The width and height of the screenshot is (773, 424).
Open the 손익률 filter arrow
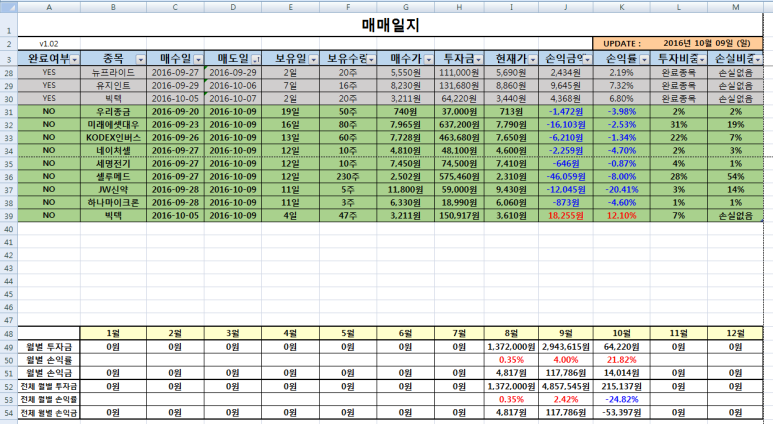(x=644, y=60)
